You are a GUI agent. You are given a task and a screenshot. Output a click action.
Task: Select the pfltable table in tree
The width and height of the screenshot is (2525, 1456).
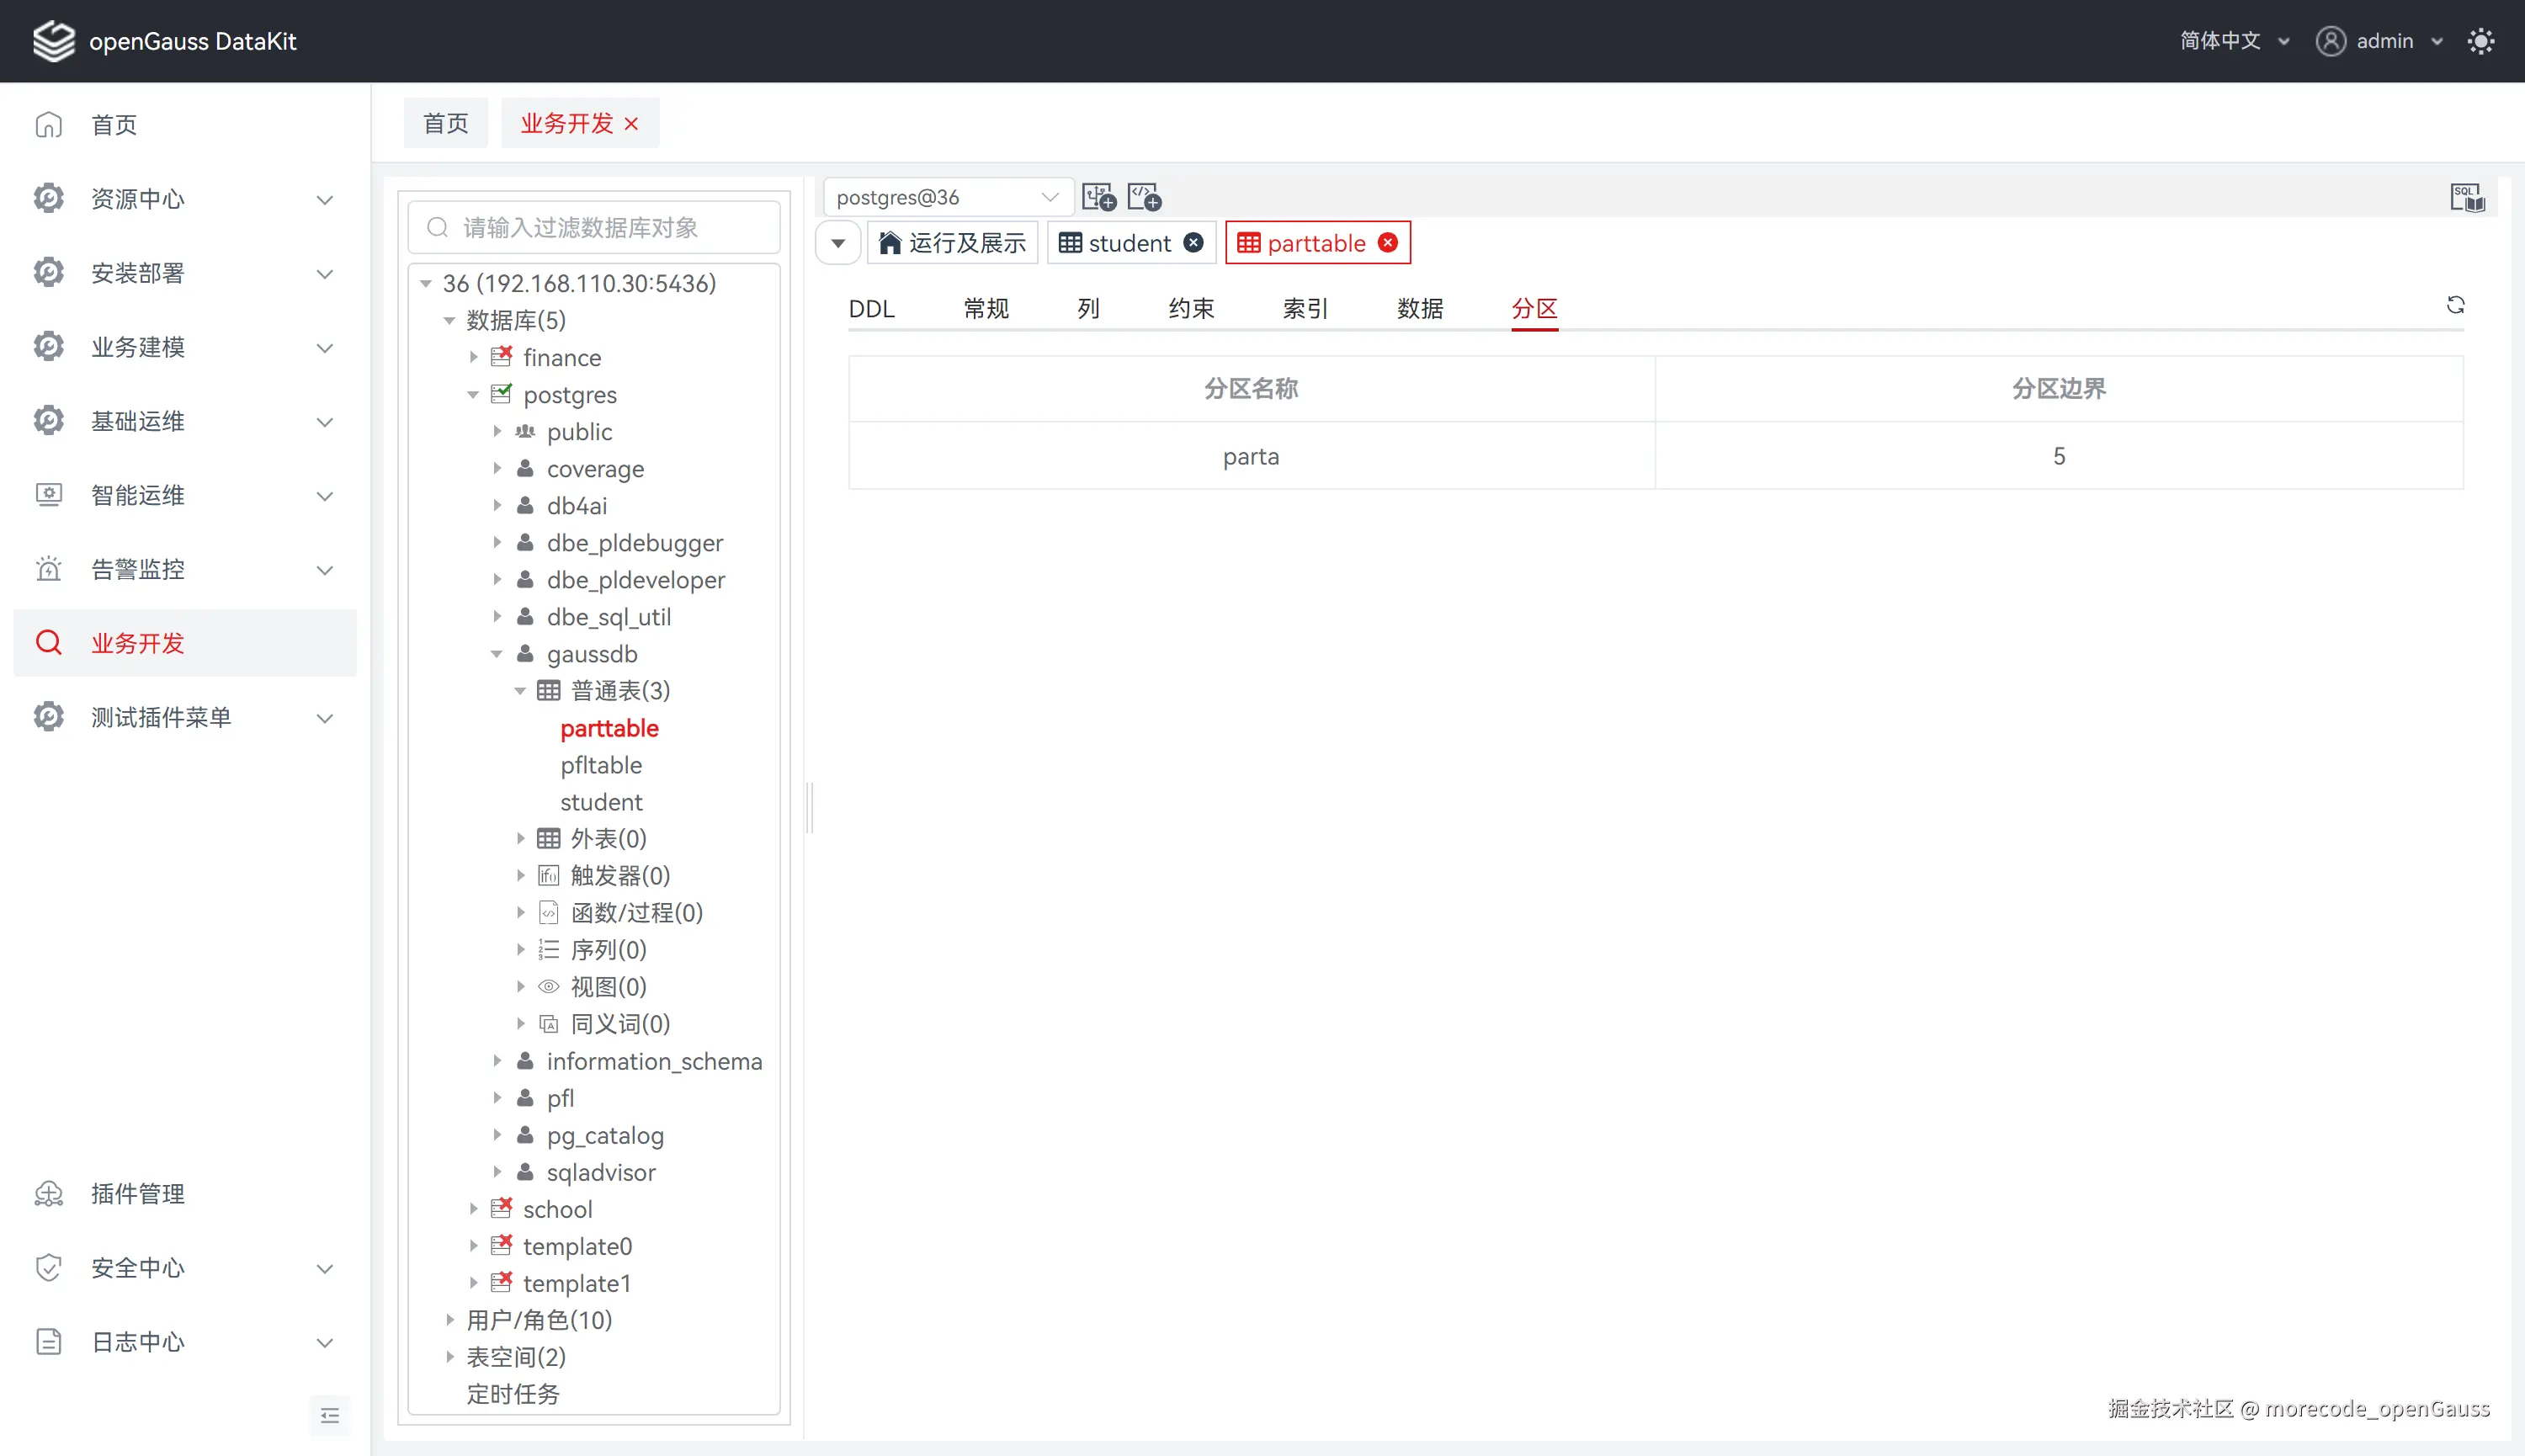tap(601, 765)
